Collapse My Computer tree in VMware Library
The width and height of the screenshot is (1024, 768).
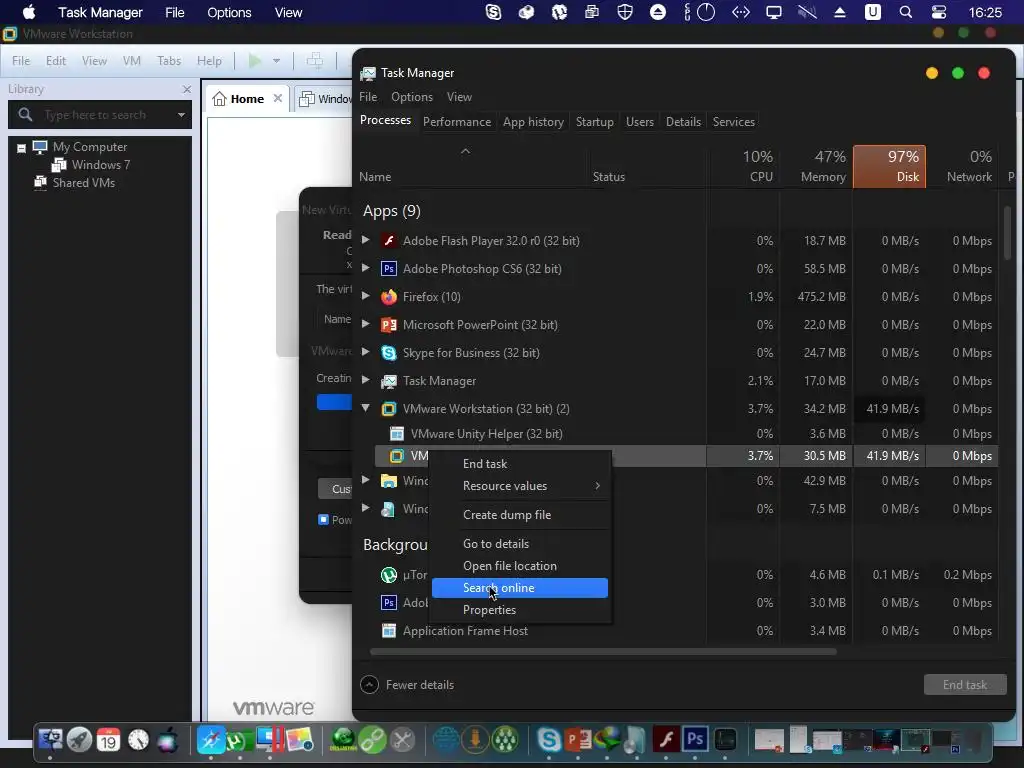pyautogui.click(x=21, y=148)
